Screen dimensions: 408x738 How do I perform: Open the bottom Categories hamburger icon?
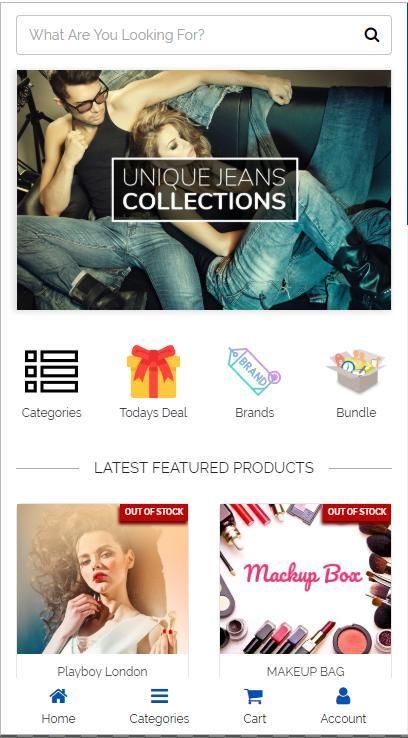coord(160,696)
